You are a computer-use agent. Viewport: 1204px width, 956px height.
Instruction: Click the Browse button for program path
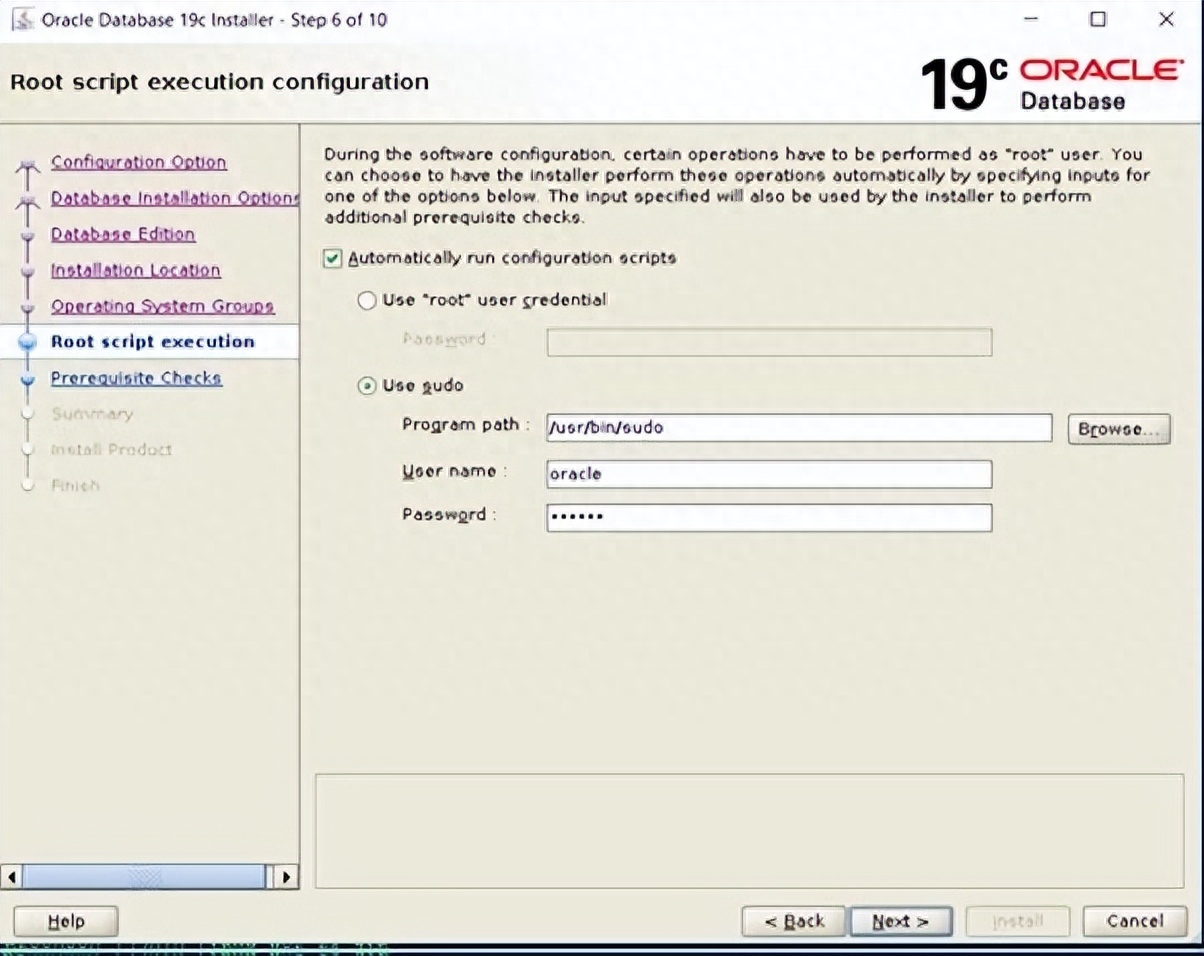point(1119,429)
